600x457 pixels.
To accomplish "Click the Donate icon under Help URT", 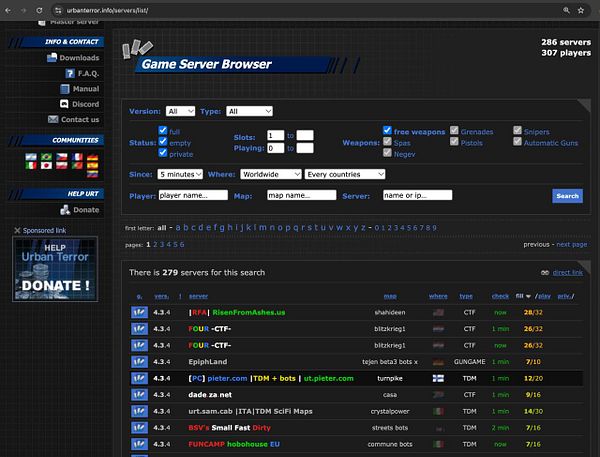I will pyautogui.click(x=65, y=210).
